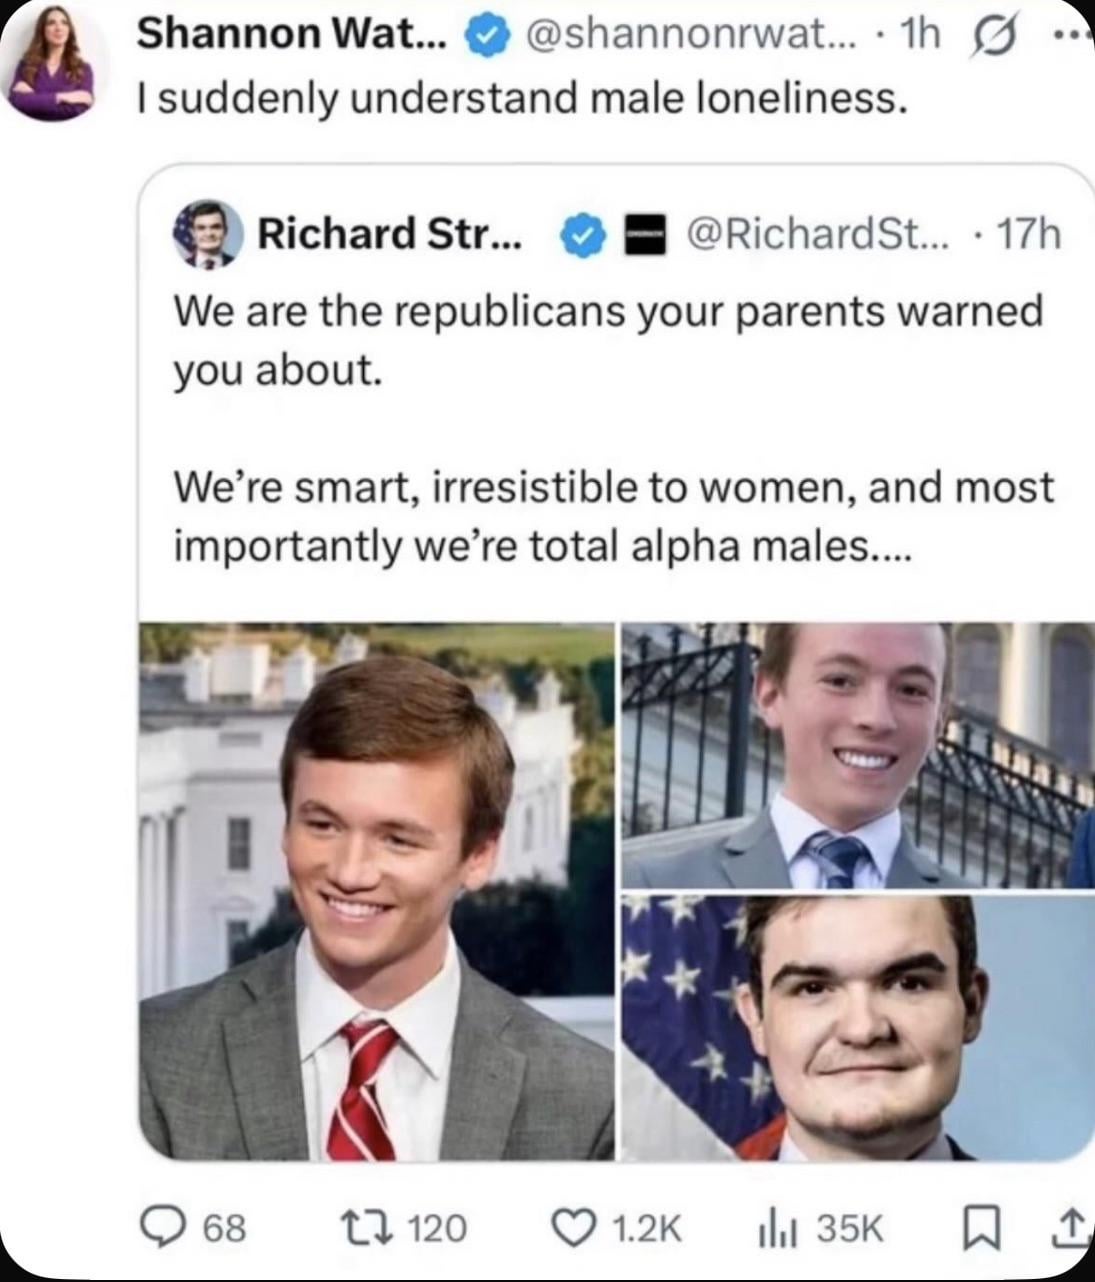Open the top-right photo by the fence
The width and height of the screenshot is (1095, 1282).
point(857,755)
